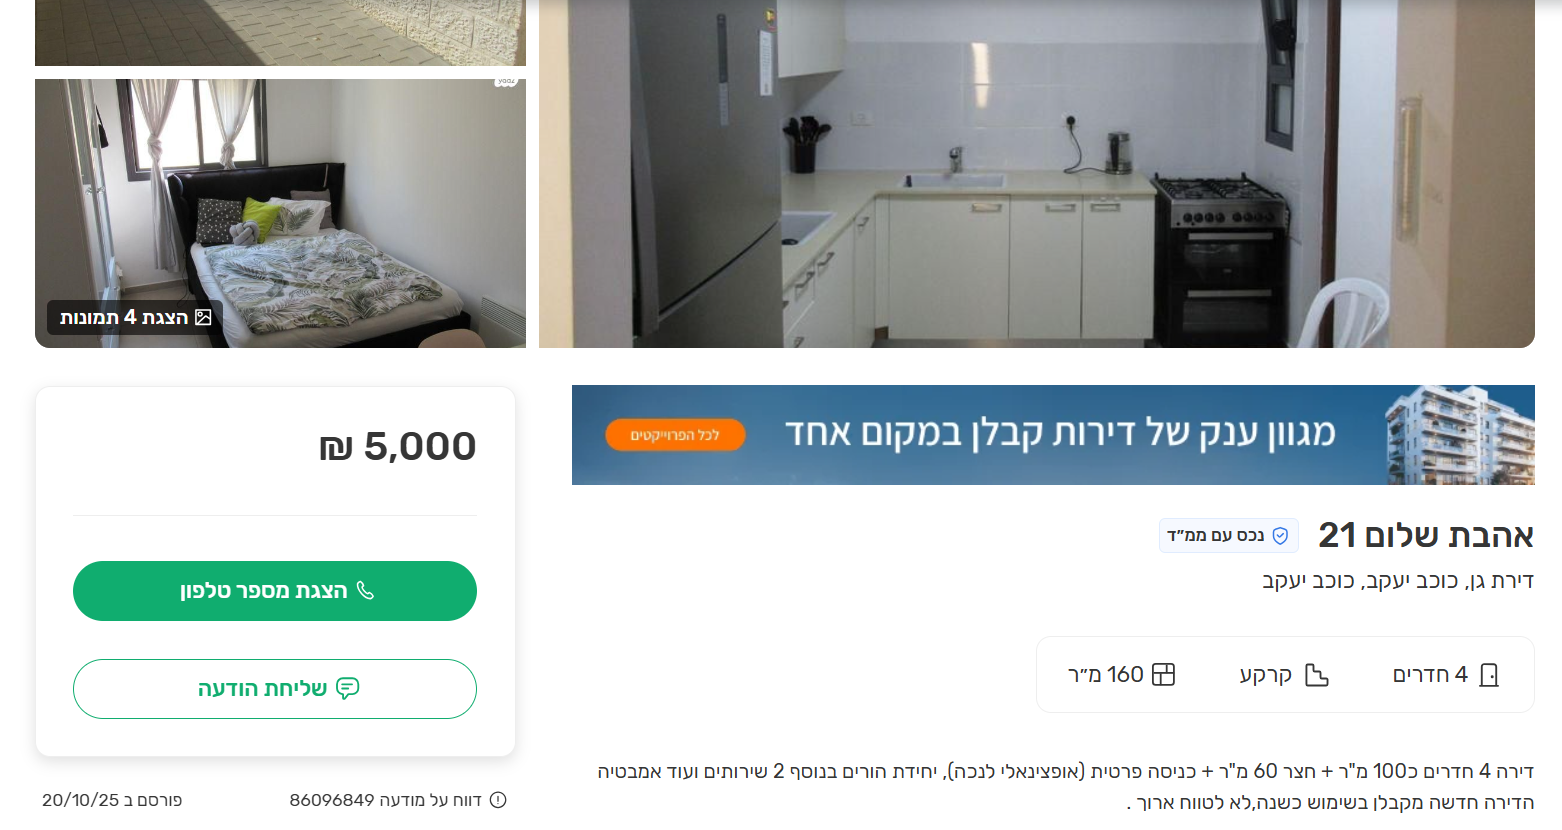1562x830 pixels.
Task: Click the phone icon in green button
Action: point(365,591)
